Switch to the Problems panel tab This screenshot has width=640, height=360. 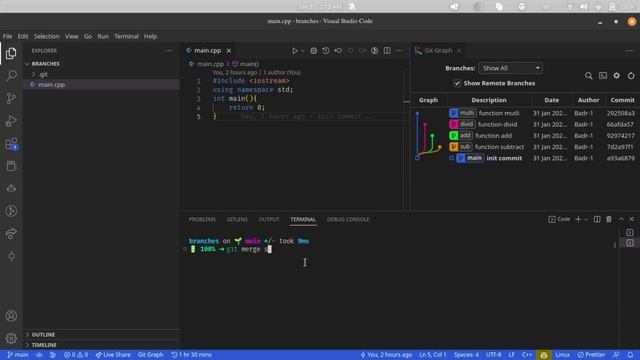click(202, 220)
